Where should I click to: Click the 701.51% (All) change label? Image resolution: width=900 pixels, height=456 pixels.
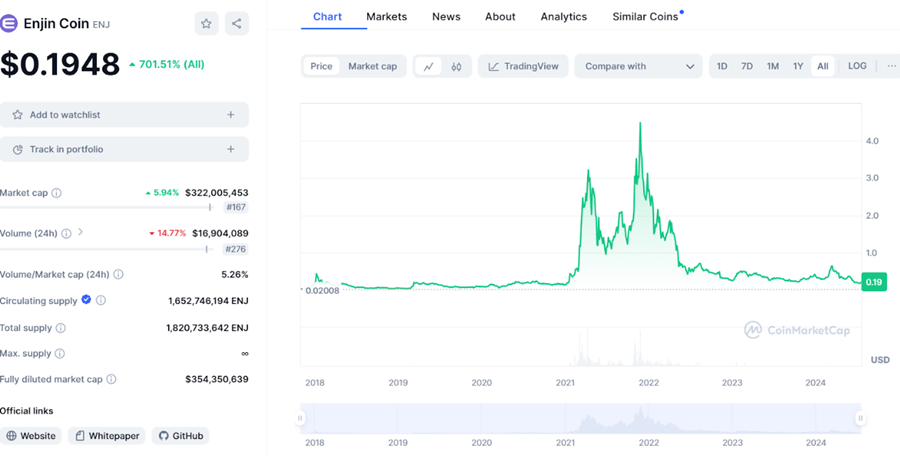166,64
